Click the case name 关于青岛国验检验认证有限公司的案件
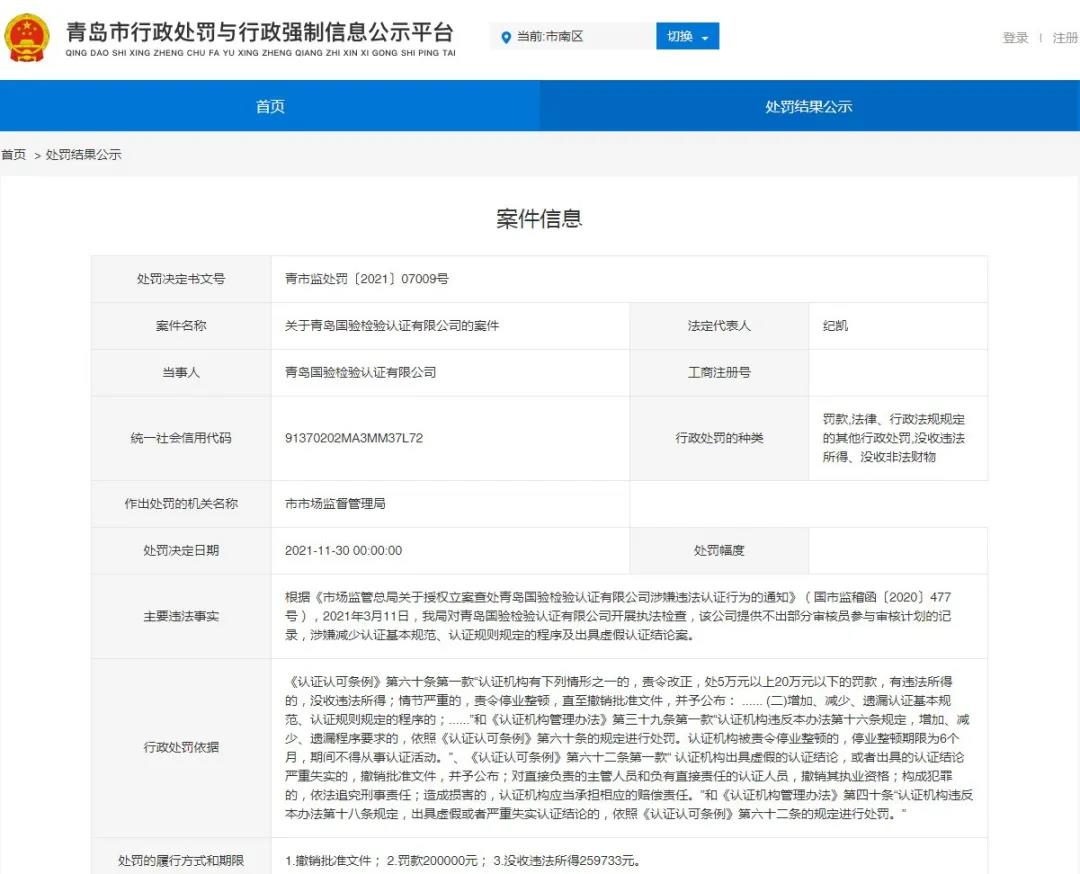This screenshot has height=874, width=1080. pyautogui.click(x=394, y=325)
